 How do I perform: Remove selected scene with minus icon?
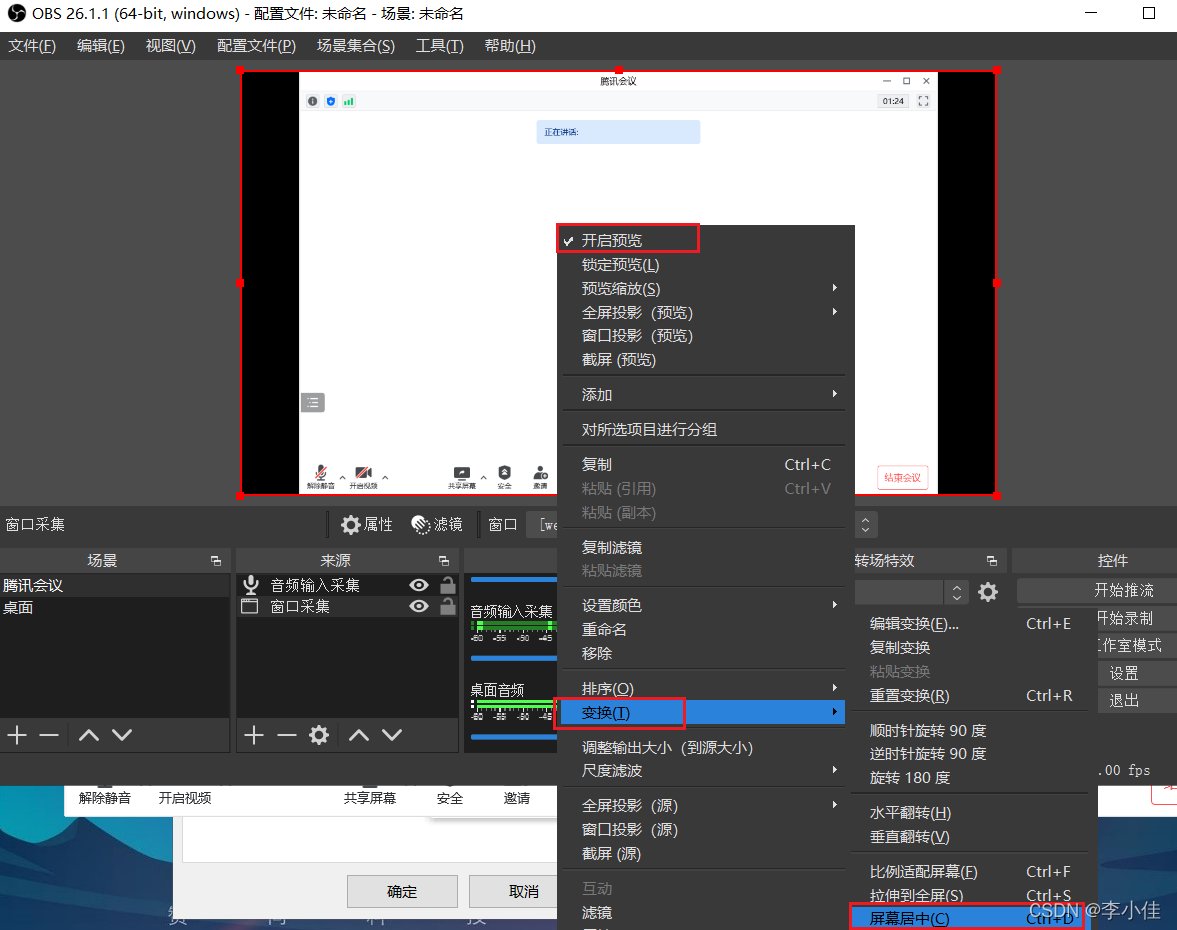click(49, 735)
